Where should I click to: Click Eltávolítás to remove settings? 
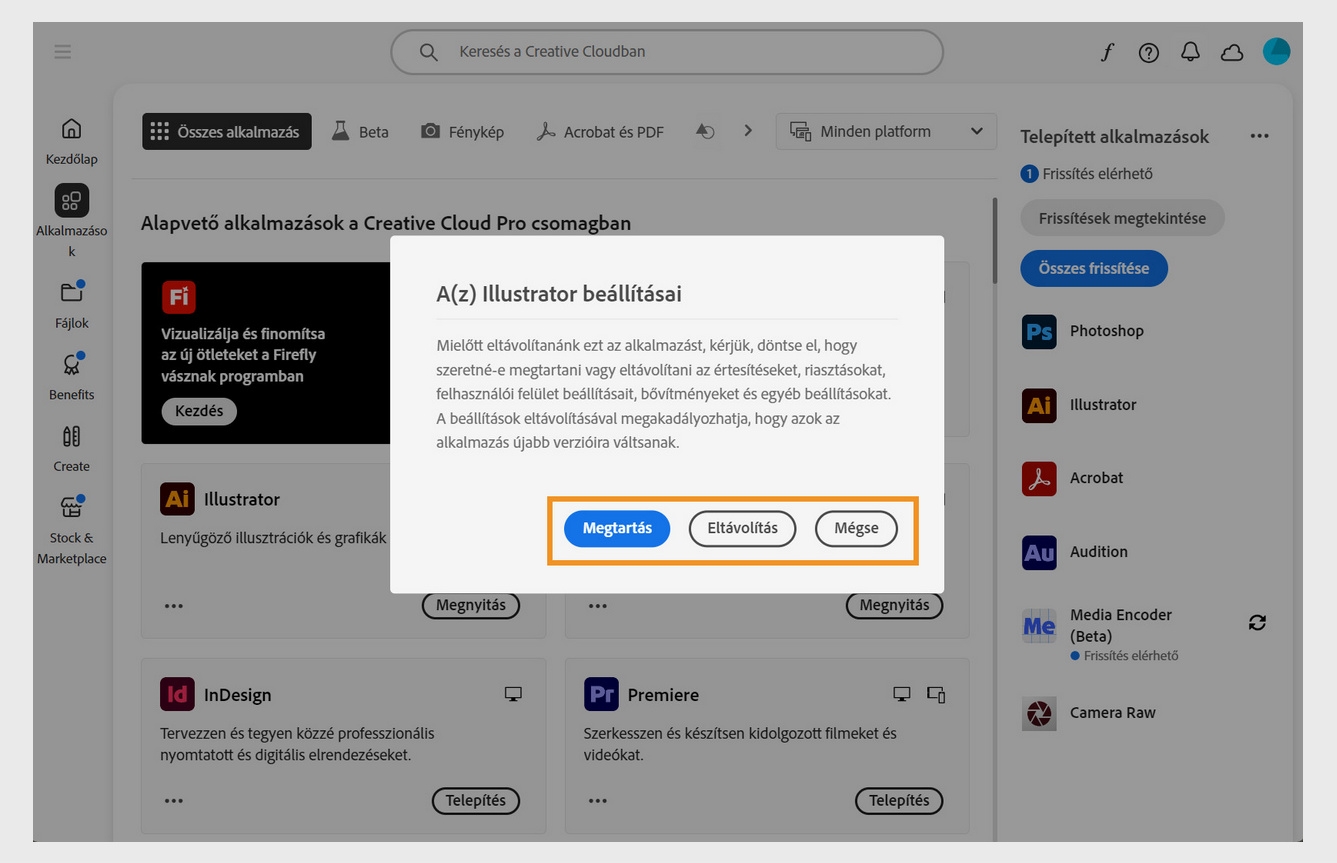click(742, 528)
